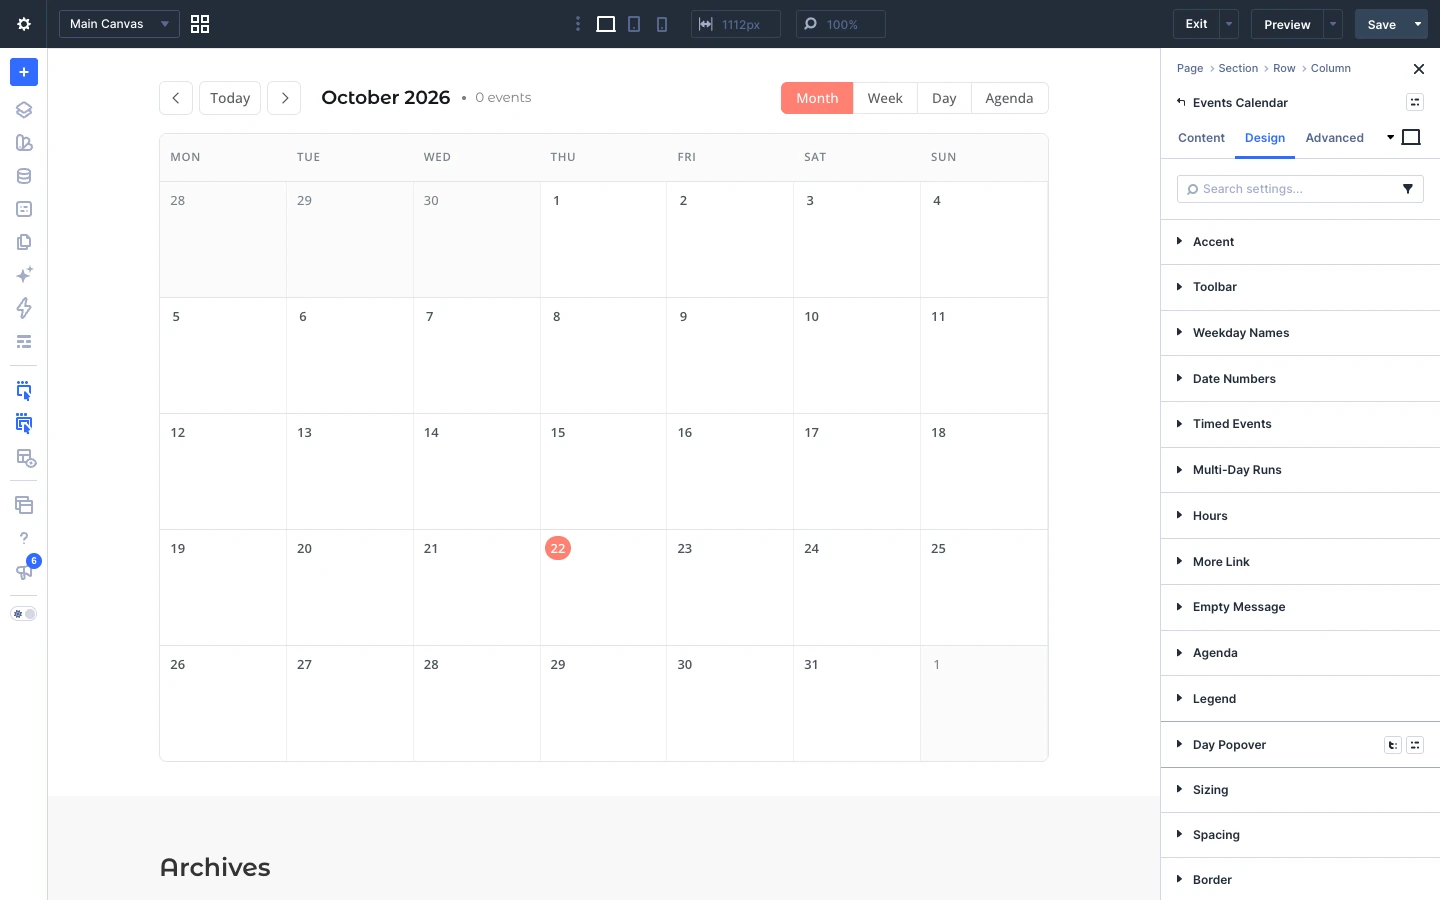Expand the Timed Events settings group

[1300, 424]
